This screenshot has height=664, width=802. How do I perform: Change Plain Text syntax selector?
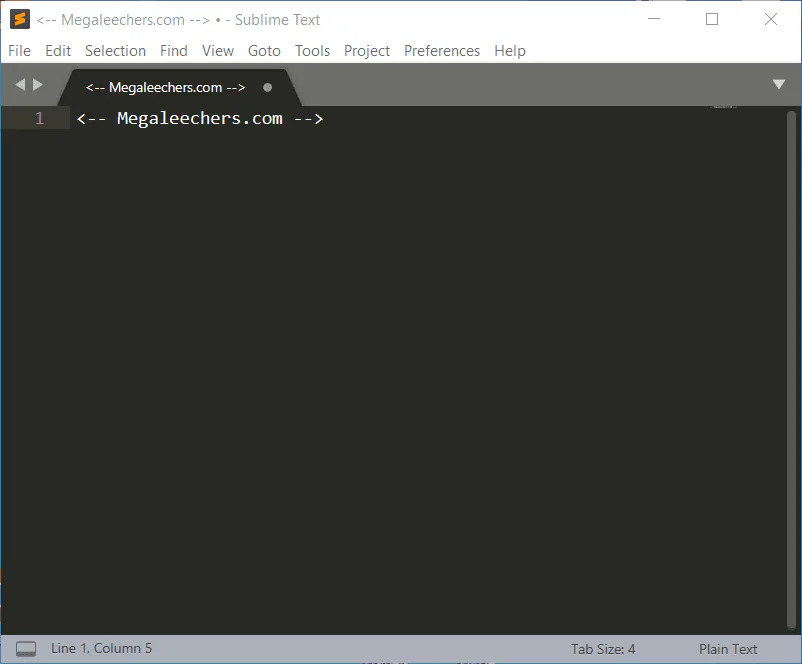click(728, 649)
